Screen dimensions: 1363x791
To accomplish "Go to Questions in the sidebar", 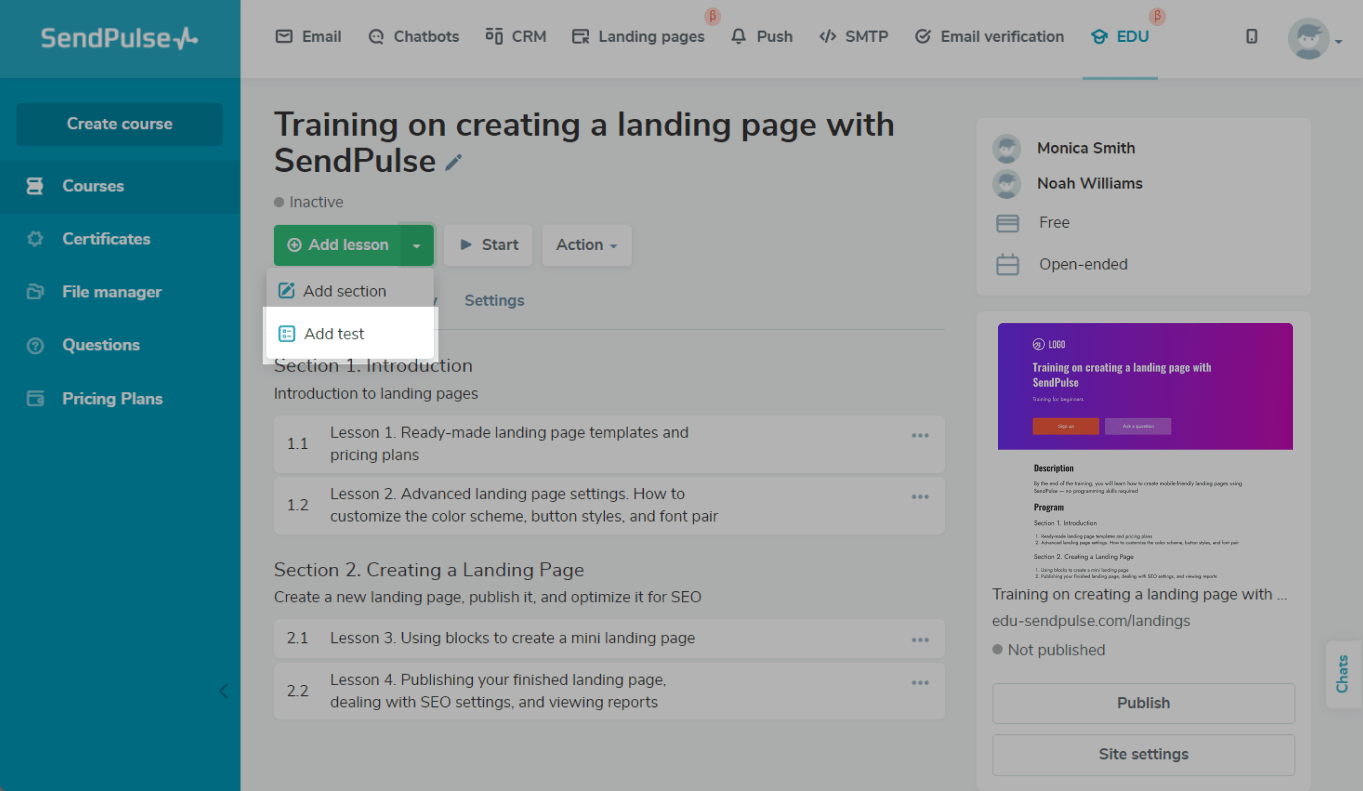I will pos(100,345).
